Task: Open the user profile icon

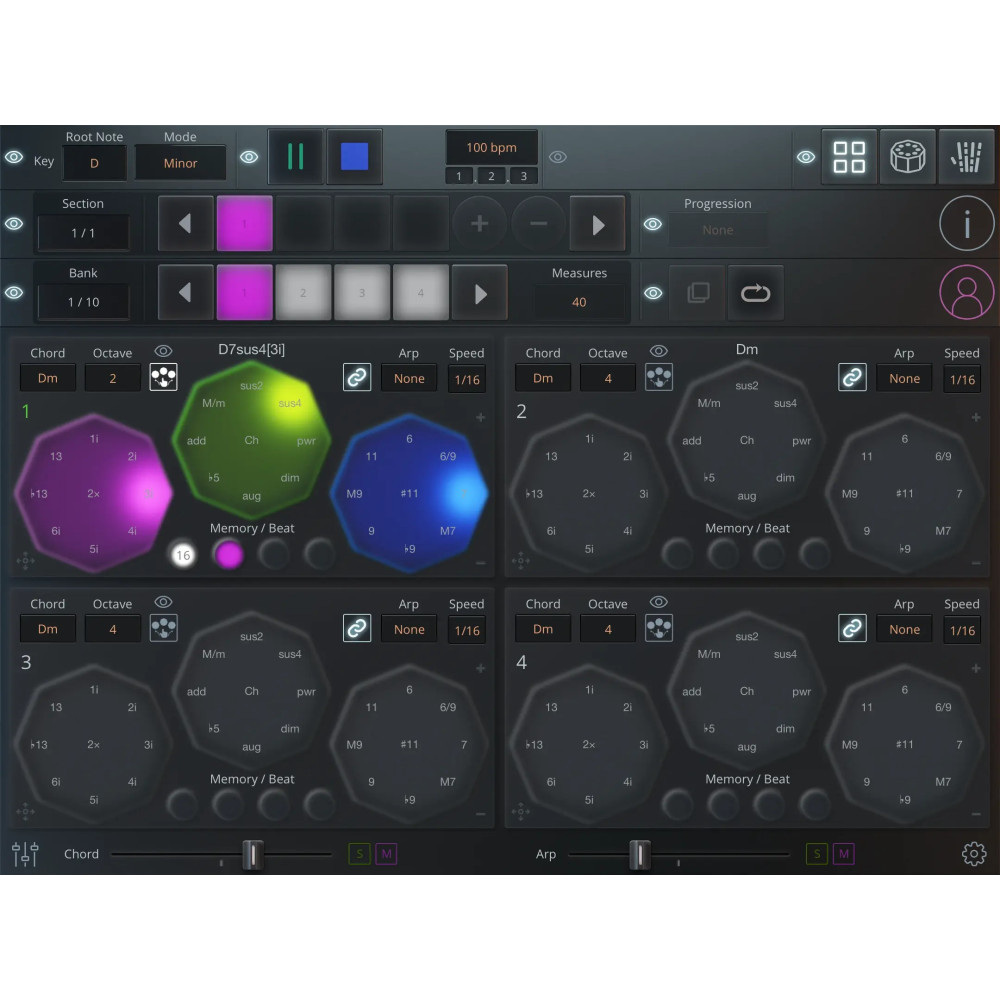Action: (x=967, y=293)
